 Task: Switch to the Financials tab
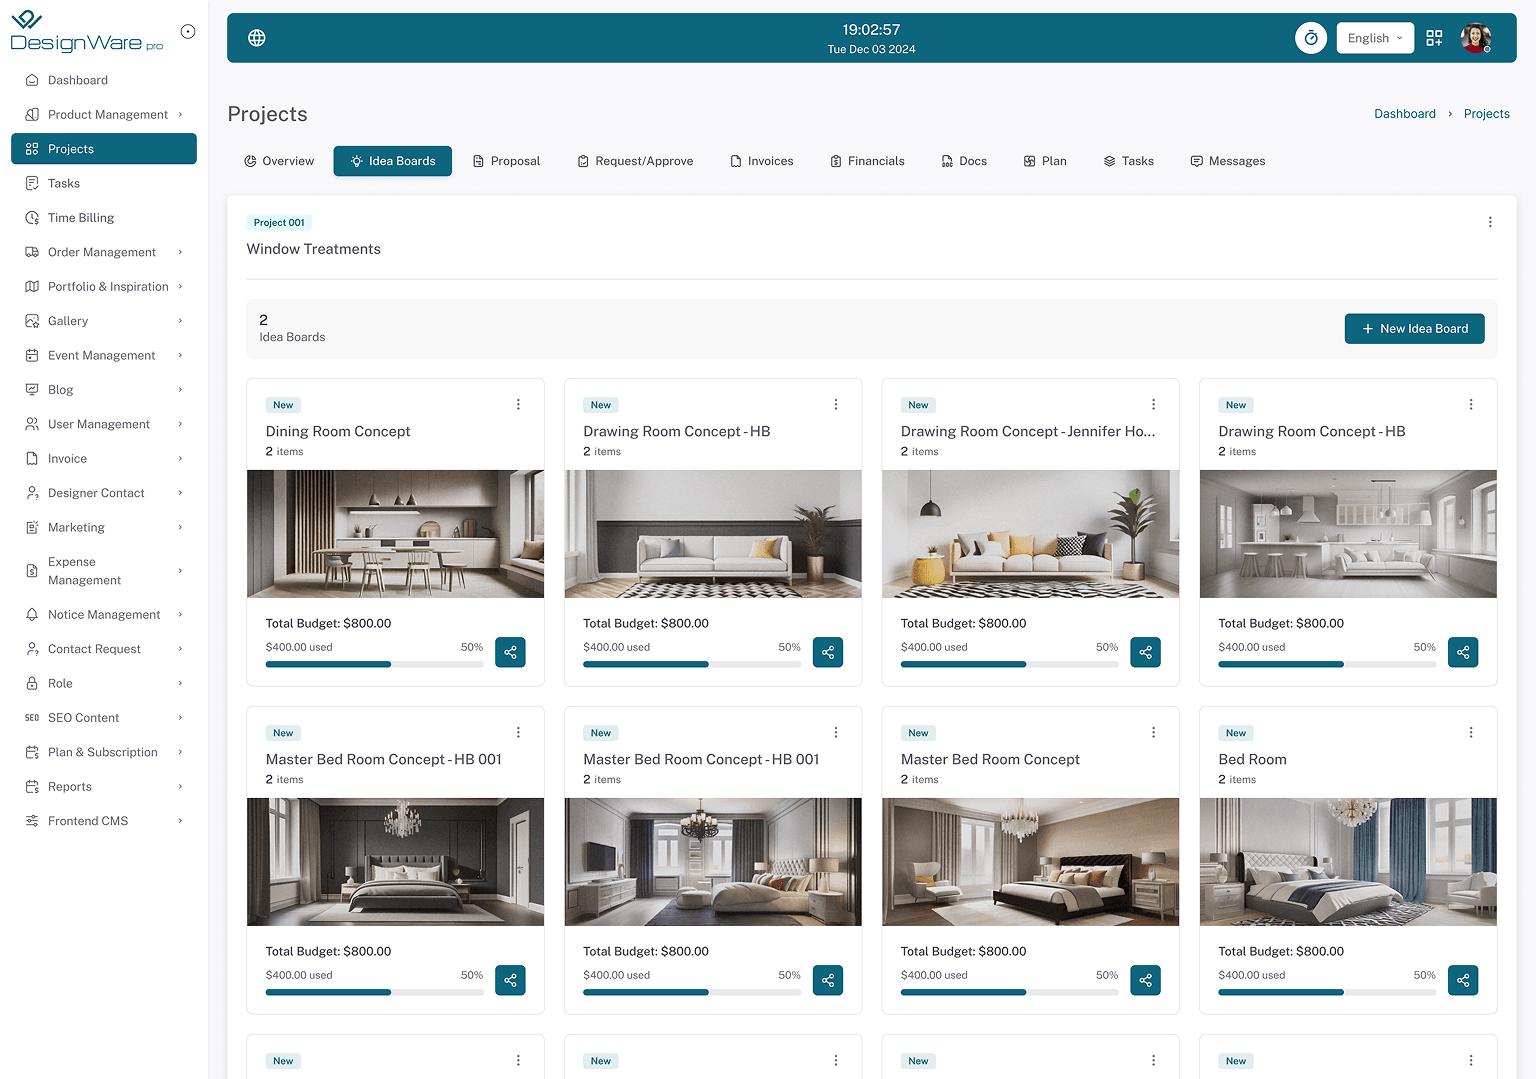pos(867,161)
